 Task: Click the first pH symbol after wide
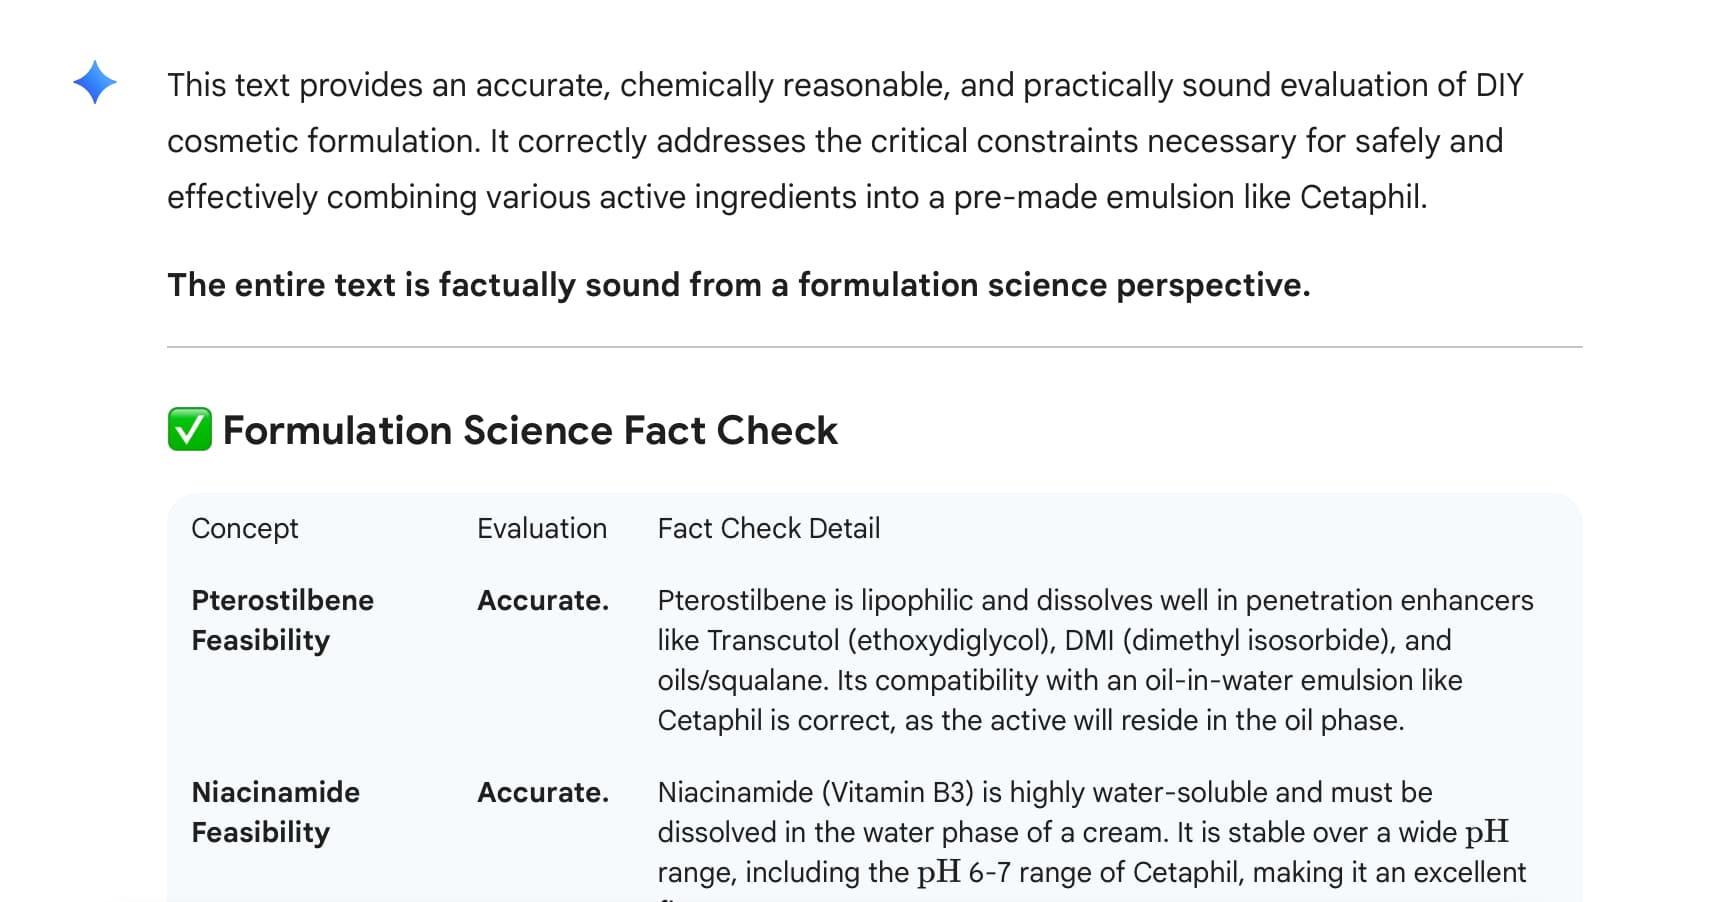point(1486,832)
